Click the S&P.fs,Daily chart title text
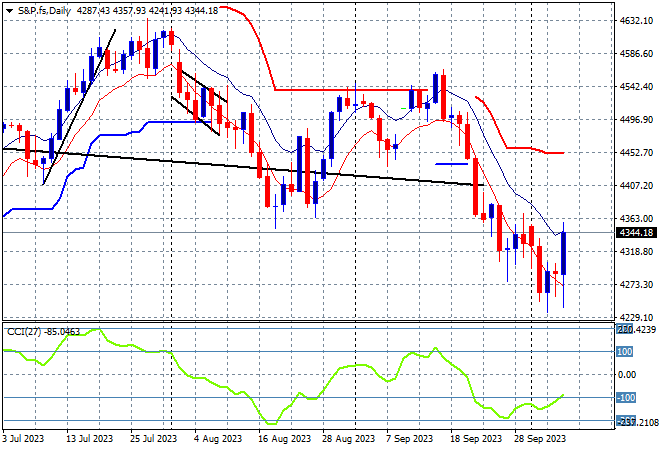The height and width of the screenshot is (450, 660). coord(44,11)
